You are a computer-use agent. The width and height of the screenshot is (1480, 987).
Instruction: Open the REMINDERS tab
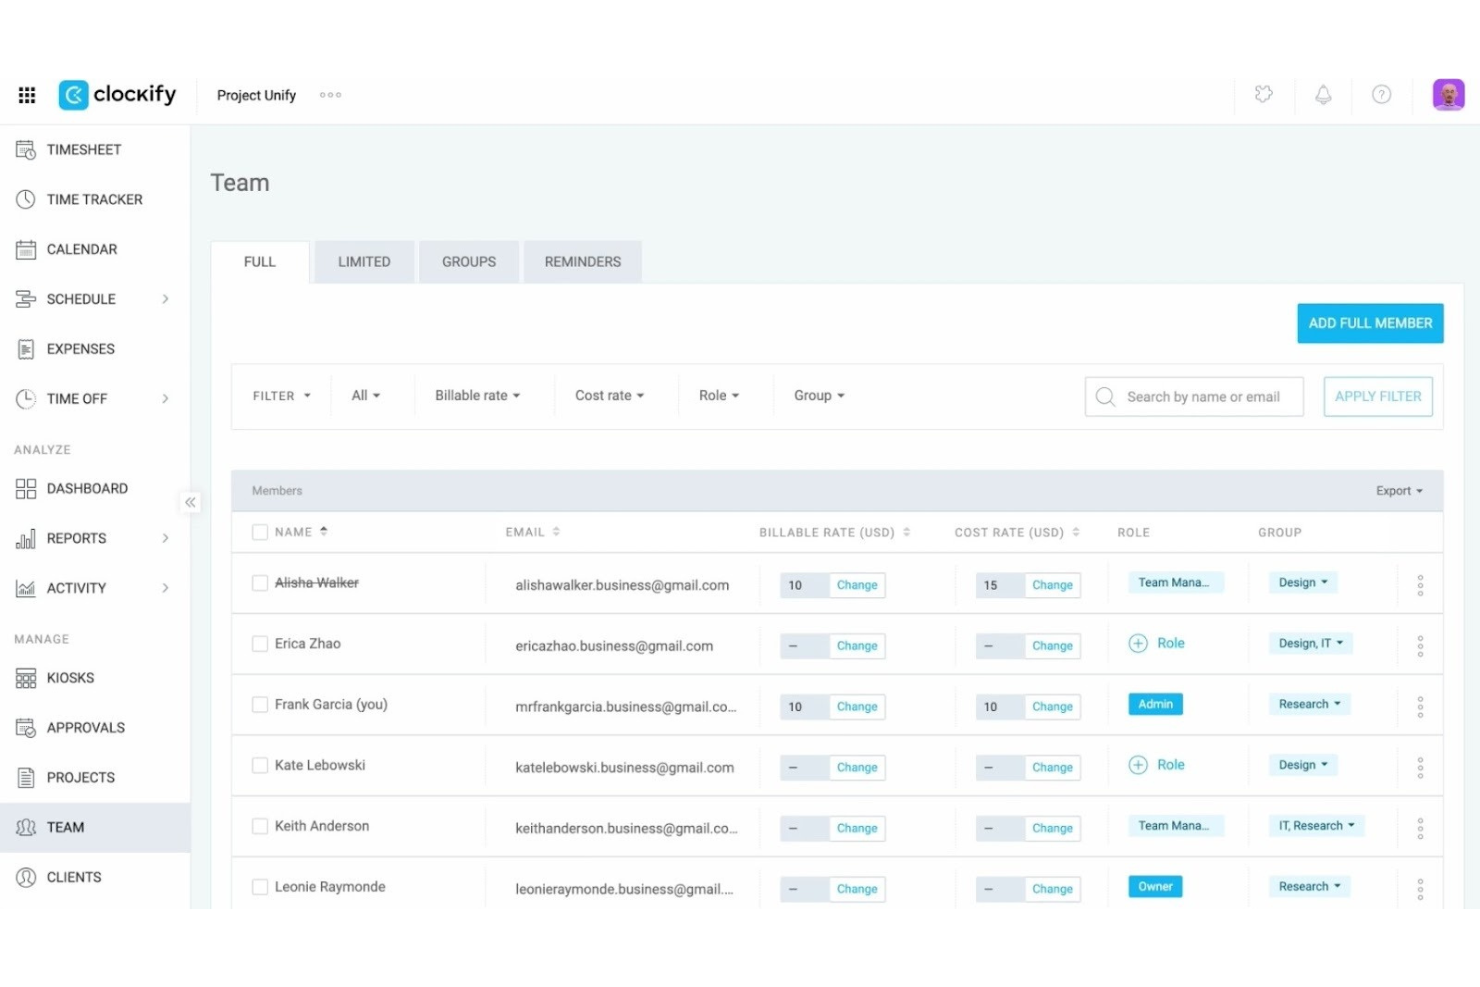(582, 261)
